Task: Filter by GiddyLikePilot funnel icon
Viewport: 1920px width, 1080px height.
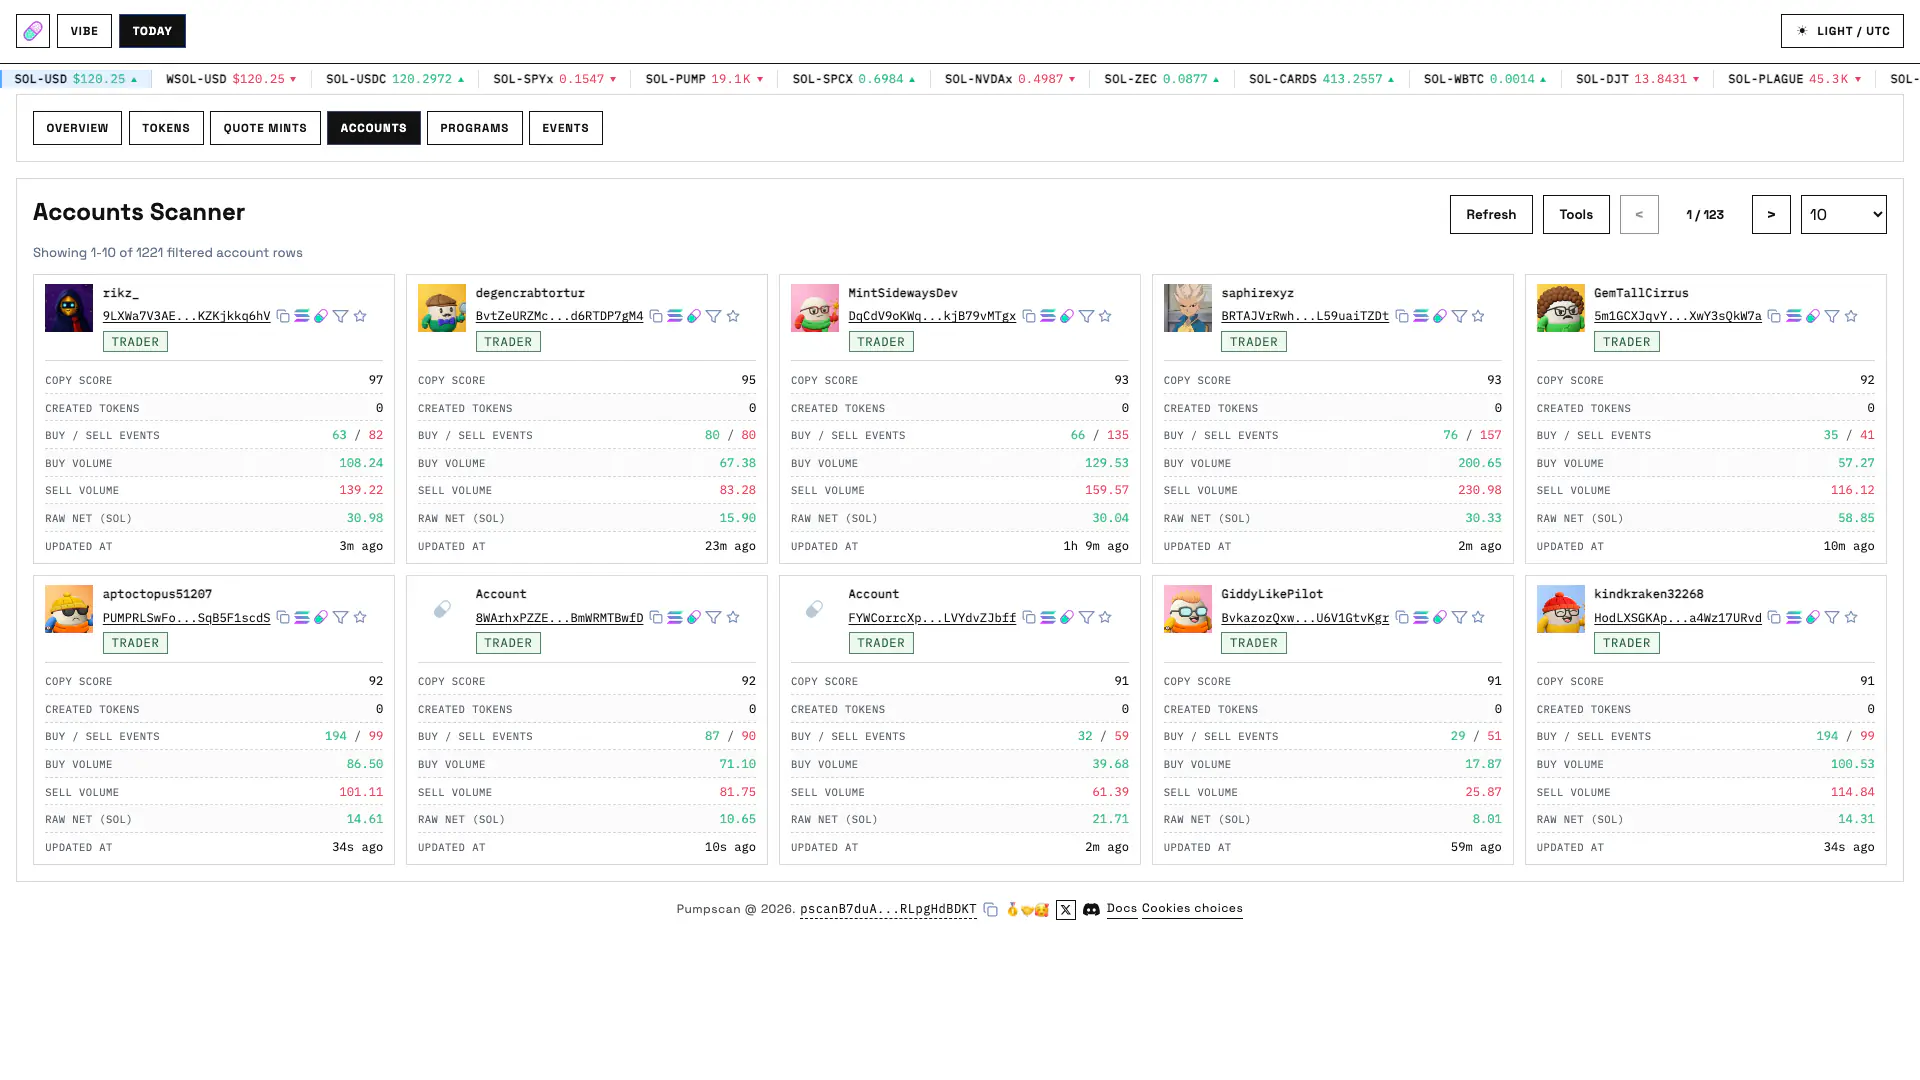Action: coord(1459,617)
